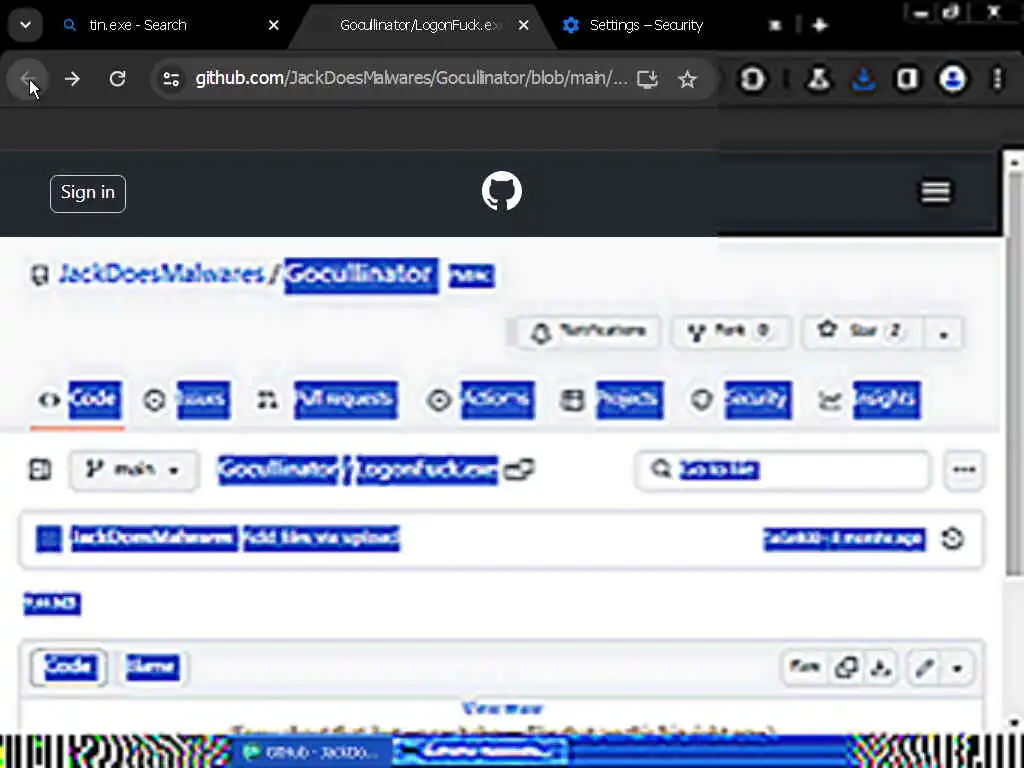Bookmark this page with the star icon

[687, 79]
